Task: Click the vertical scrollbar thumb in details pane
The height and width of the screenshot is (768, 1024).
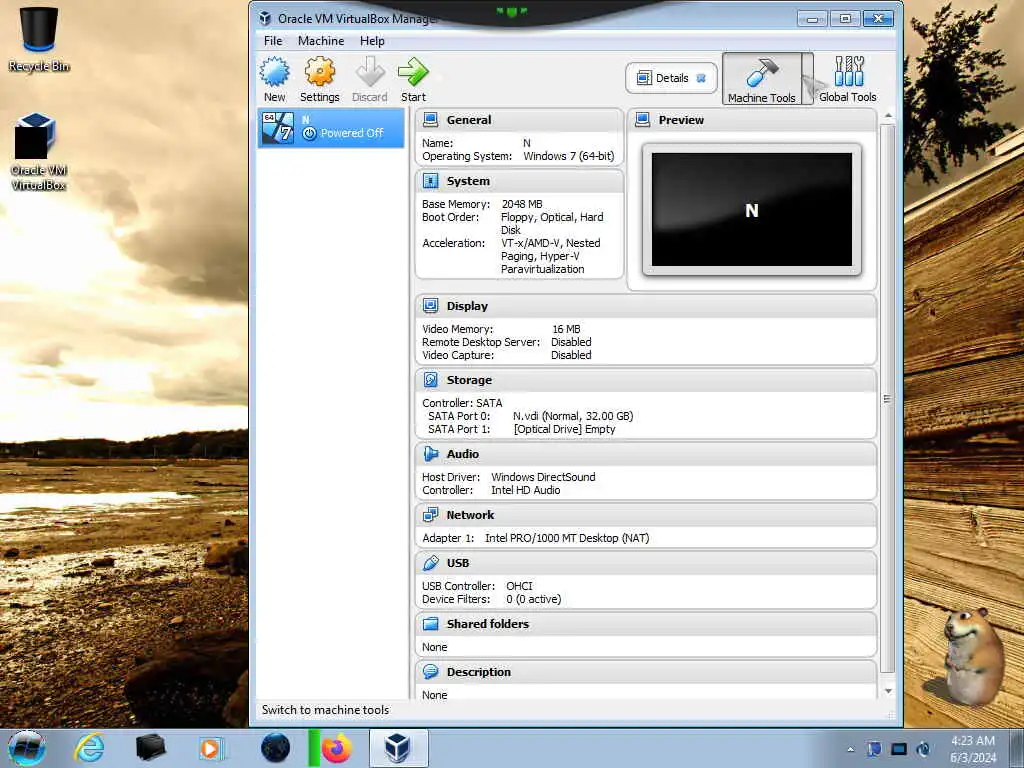Action: (x=888, y=398)
